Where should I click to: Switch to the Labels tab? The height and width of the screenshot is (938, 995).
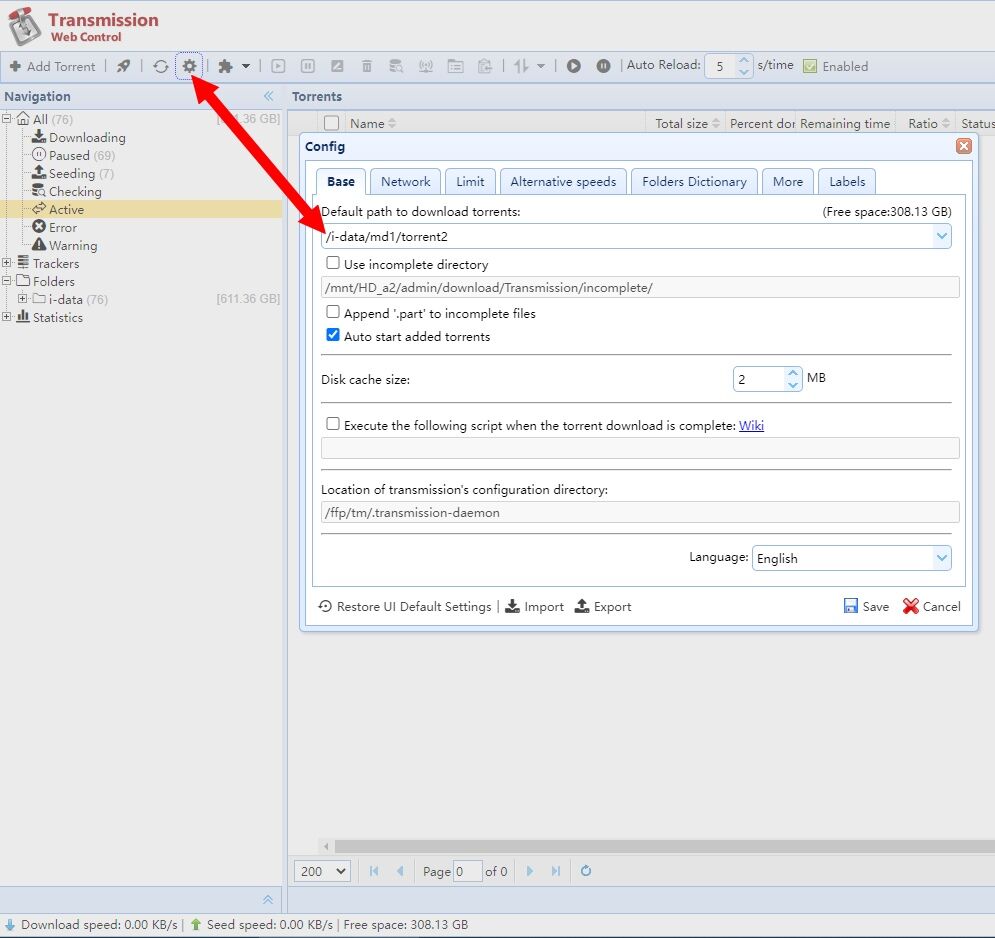click(847, 182)
